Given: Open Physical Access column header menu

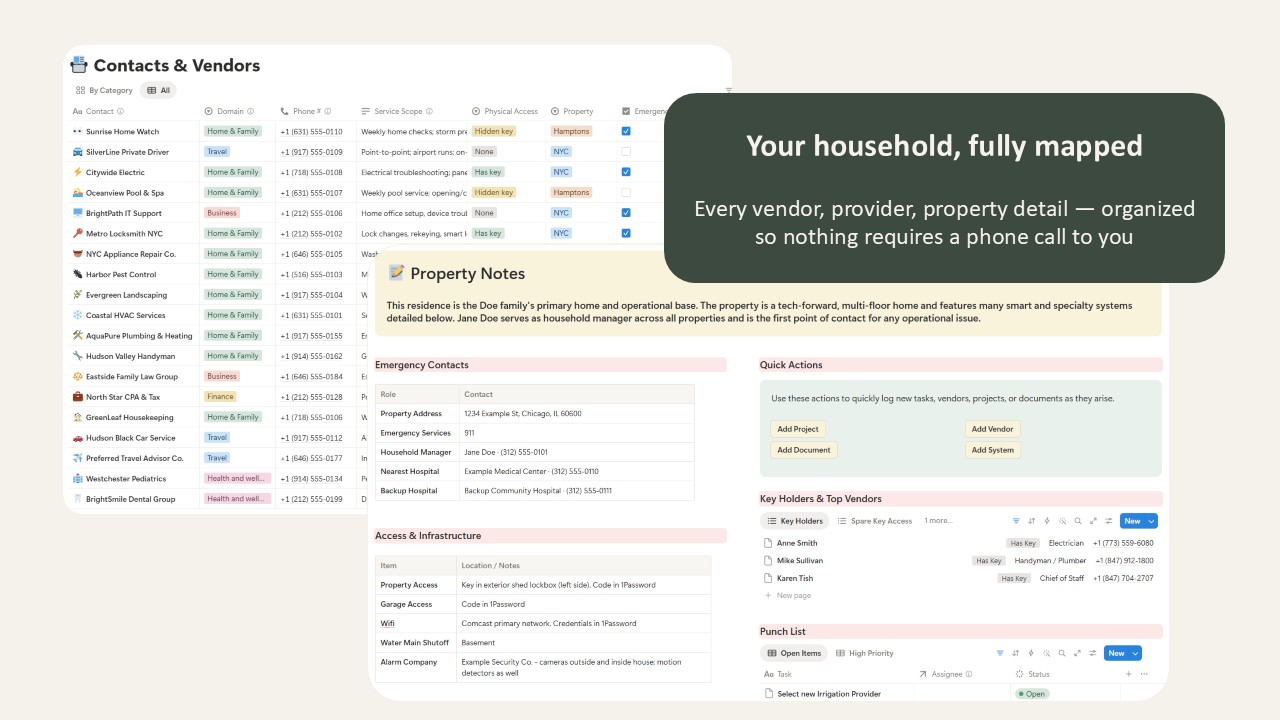Looking at the screenshot, I should pos(505,111).
